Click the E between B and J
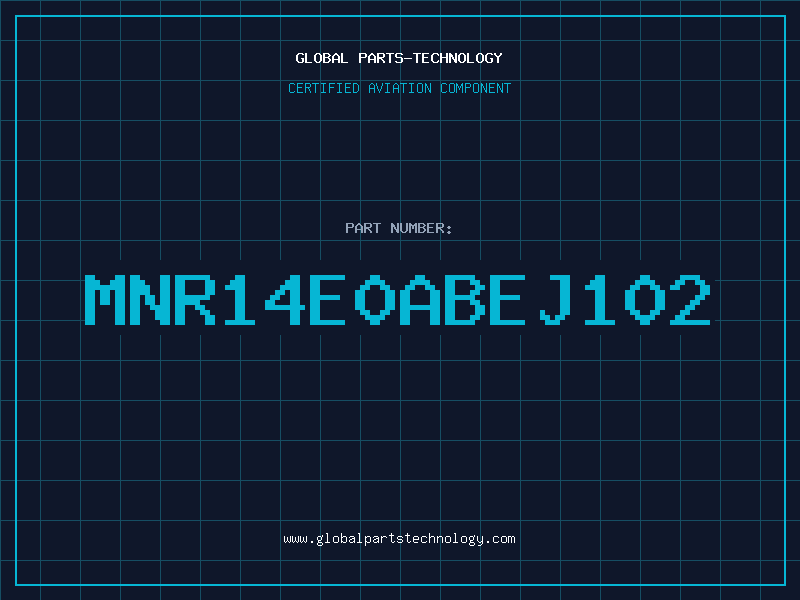Viewport: 800px width, 600px height. 508,300
